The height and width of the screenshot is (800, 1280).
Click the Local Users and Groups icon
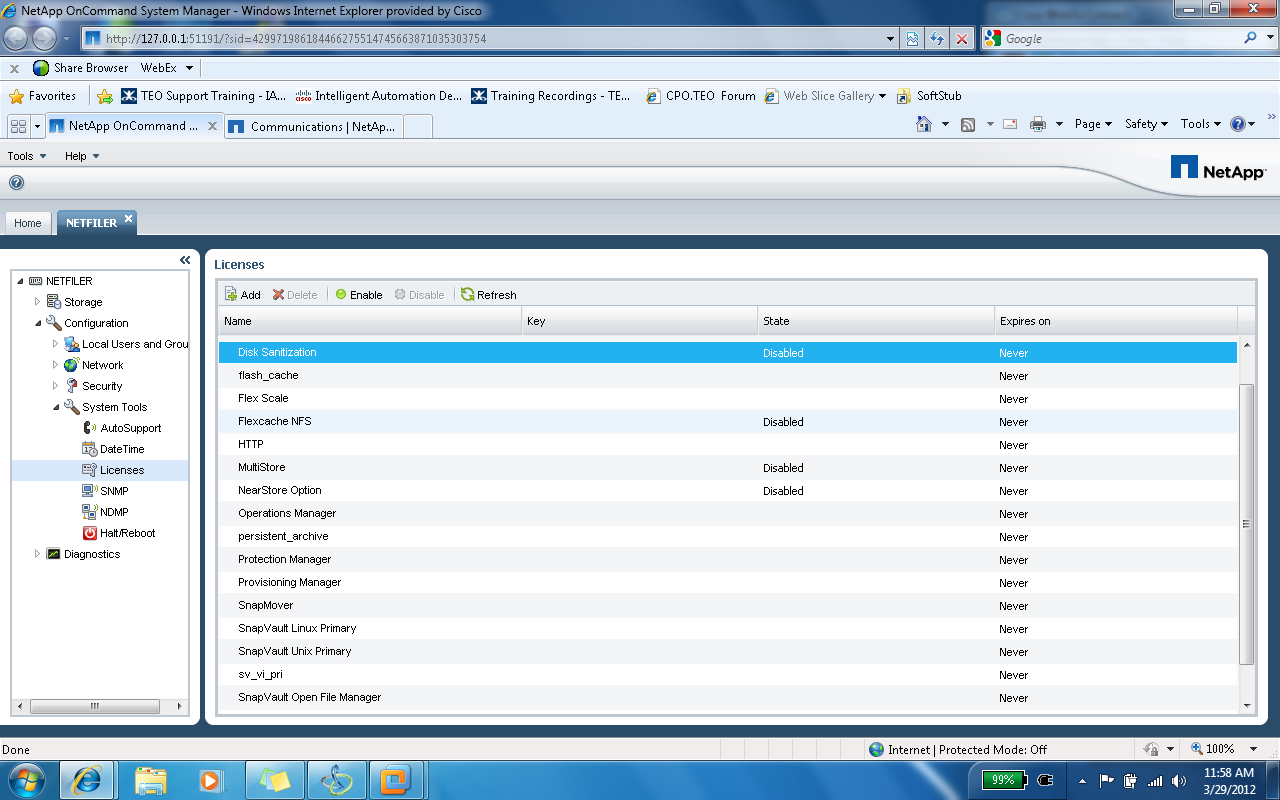[71, 344]
